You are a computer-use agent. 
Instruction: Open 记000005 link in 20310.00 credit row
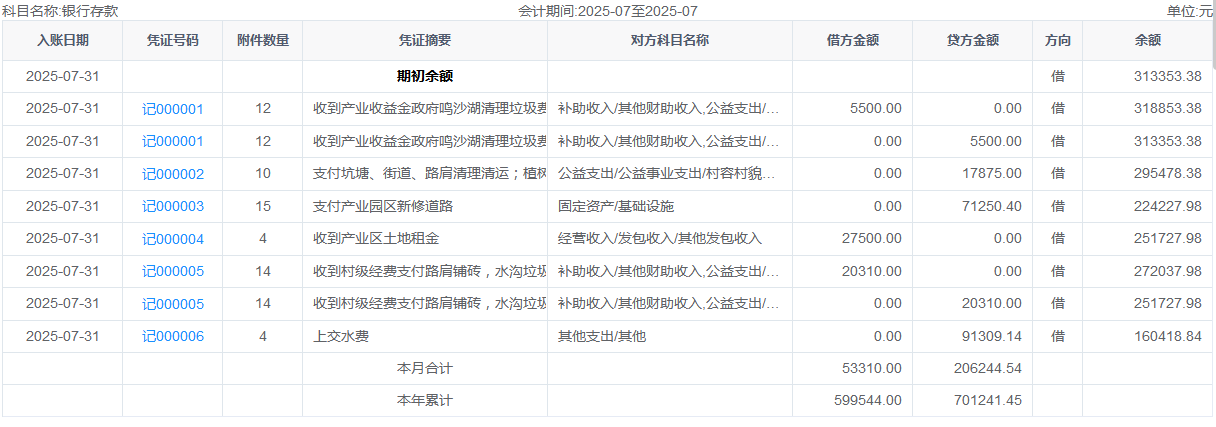coord(173,304)
